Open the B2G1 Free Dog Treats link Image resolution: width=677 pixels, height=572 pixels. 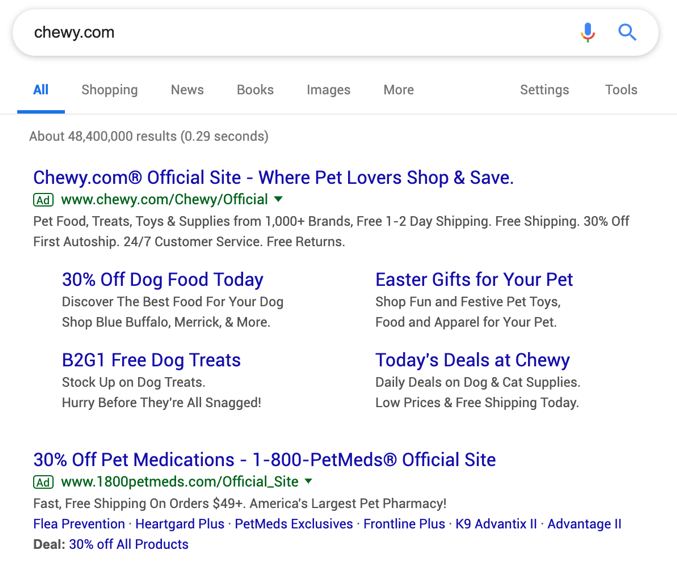[151, 360]
